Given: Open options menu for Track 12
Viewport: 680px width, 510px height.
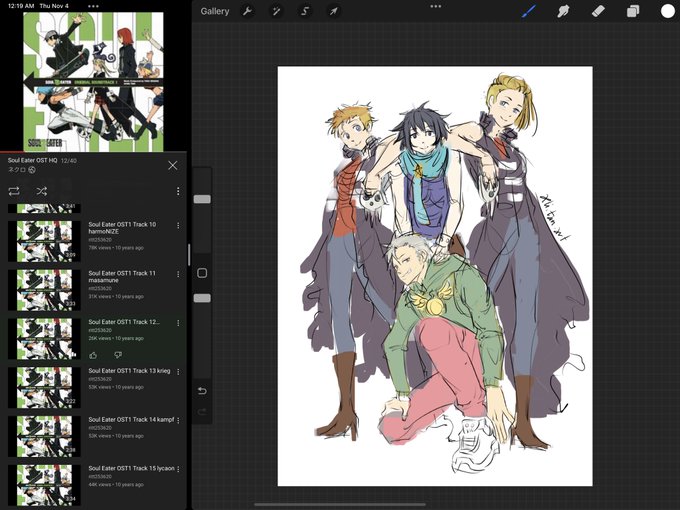Looking at the screenshot, I should [178, 323].
